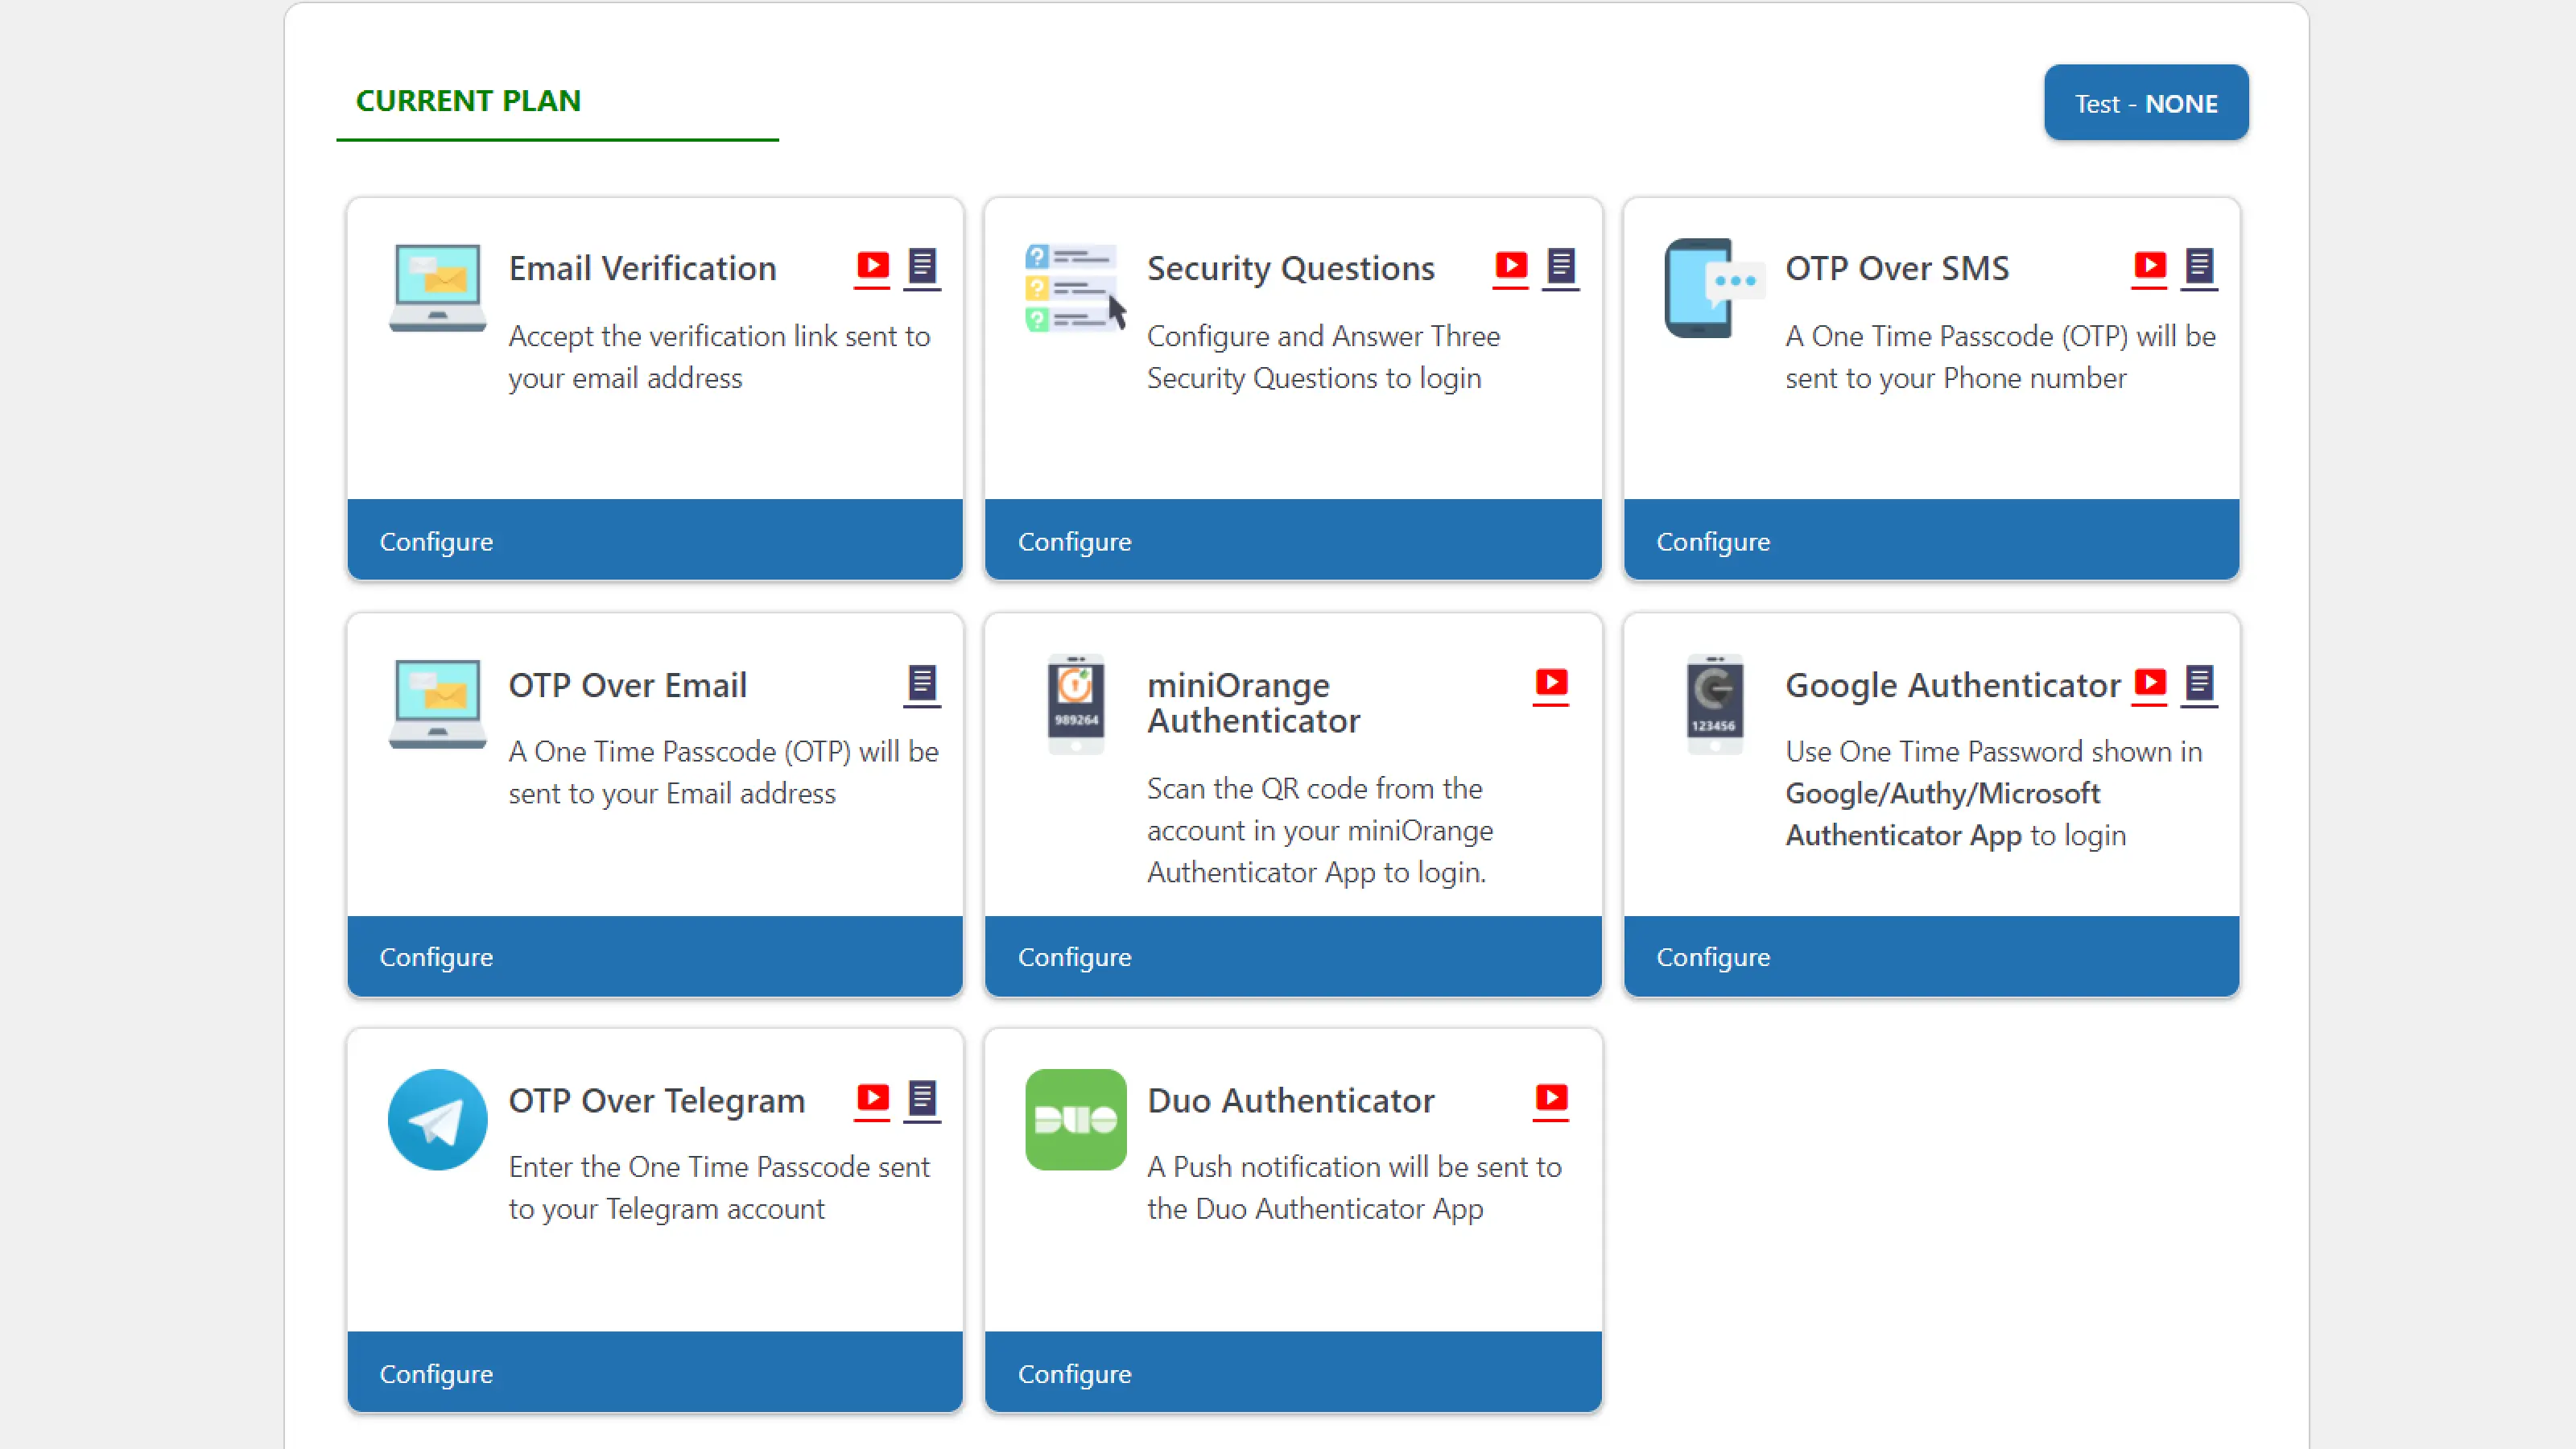Play the Duo Authenticator video tutorial
This screenshot has height=1449, width=2576.
tap(1551, 1100)
